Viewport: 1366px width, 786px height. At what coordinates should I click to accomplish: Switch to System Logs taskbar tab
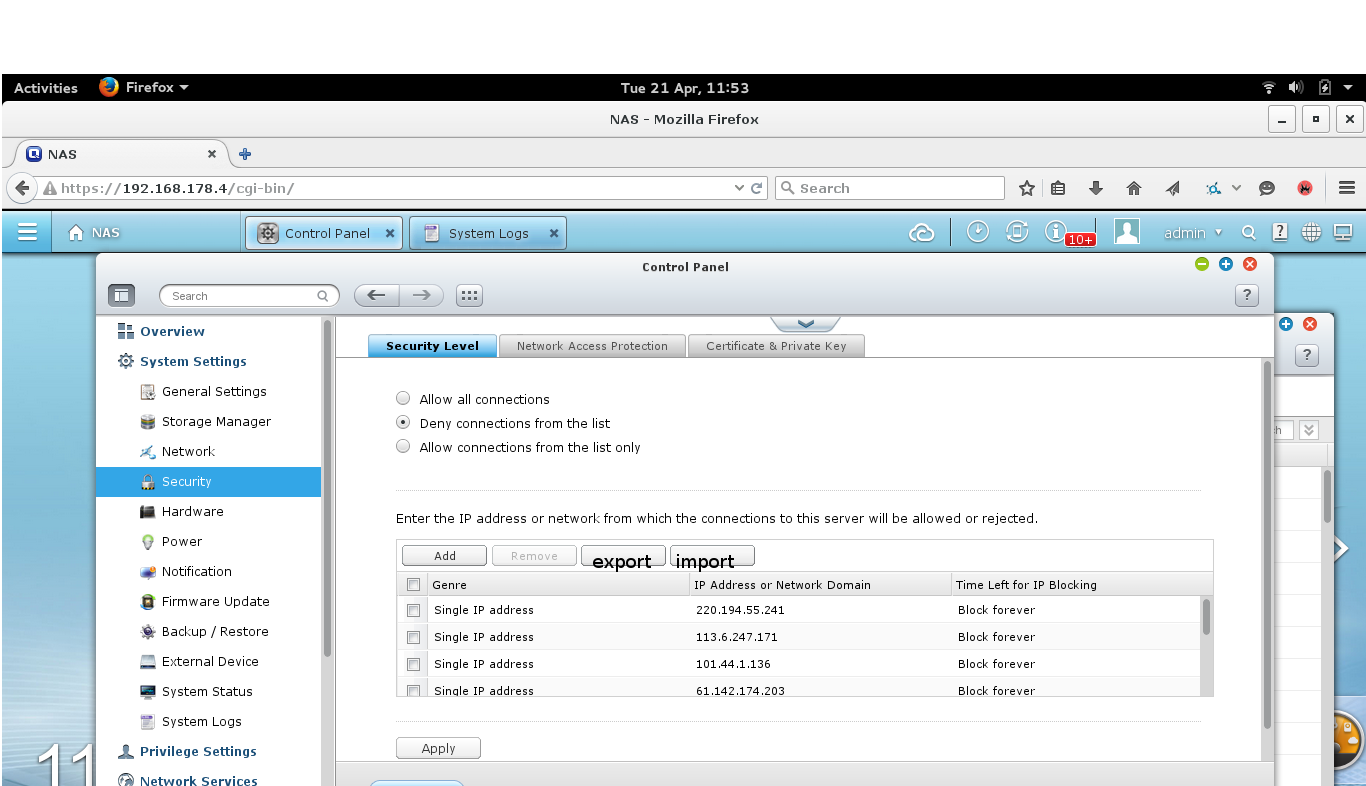[488, 233]
